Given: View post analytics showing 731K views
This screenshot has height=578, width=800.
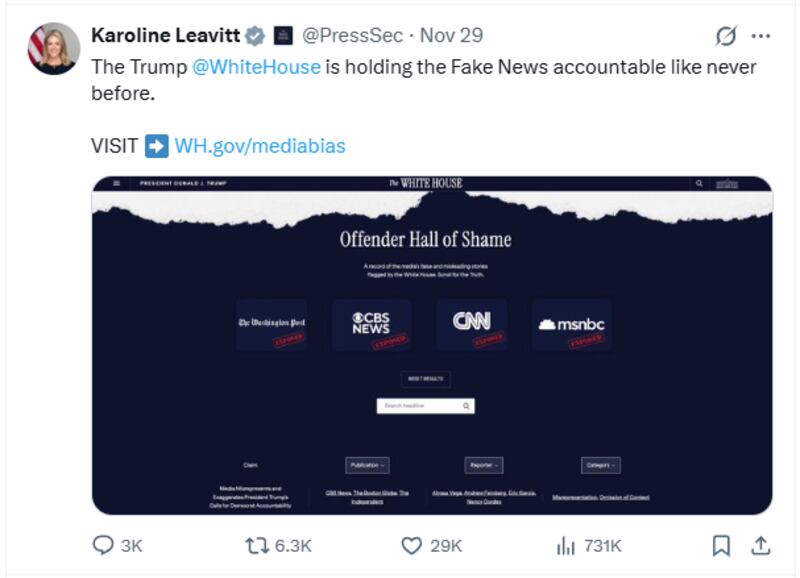Looking at the screenshot, I should 564,544.
